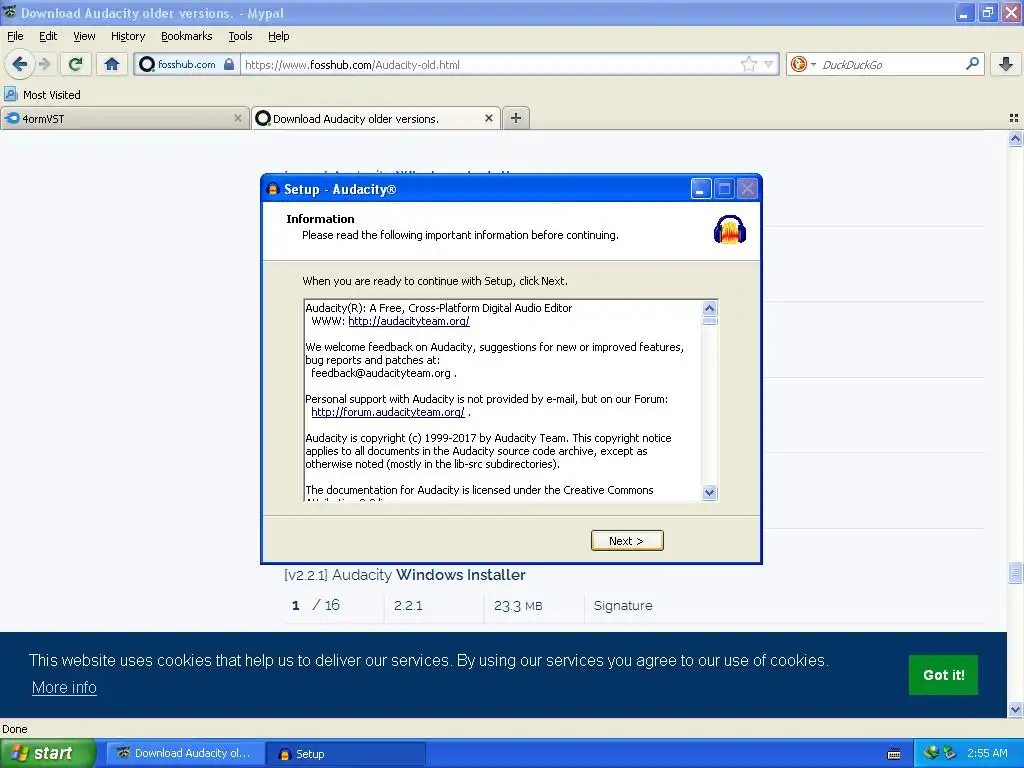Click the search magnifier icon
Screen dimensions: 1024x768
972,64
